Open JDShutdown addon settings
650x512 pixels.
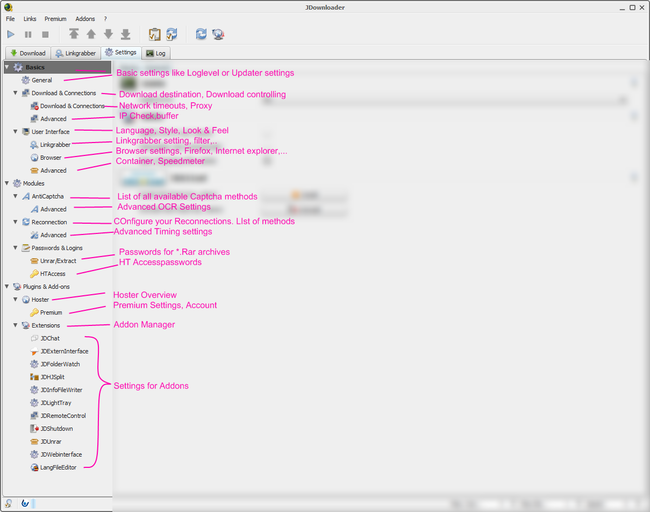52,428
